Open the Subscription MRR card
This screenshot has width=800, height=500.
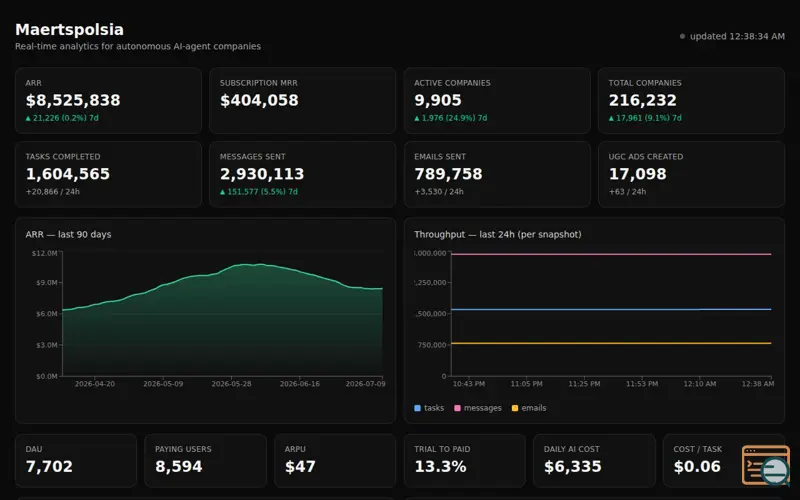tap(303, 101)
